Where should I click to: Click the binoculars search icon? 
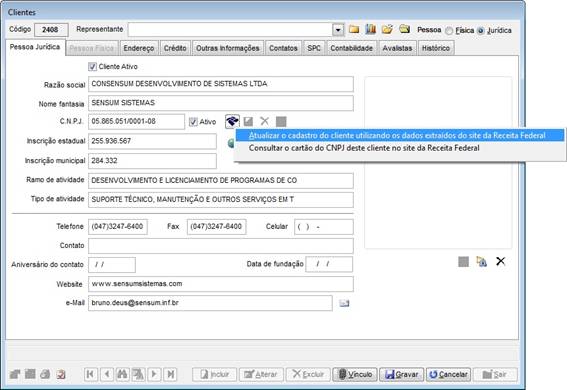(x=122, y=374)
